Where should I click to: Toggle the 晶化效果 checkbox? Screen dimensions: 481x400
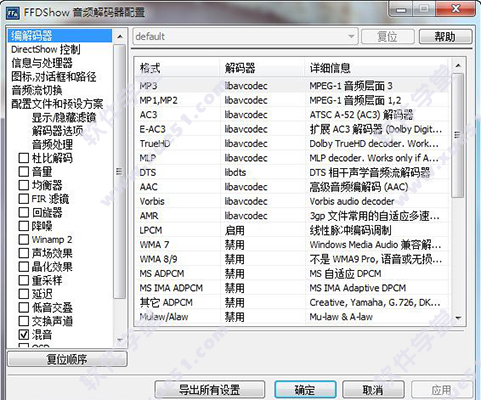24,267
